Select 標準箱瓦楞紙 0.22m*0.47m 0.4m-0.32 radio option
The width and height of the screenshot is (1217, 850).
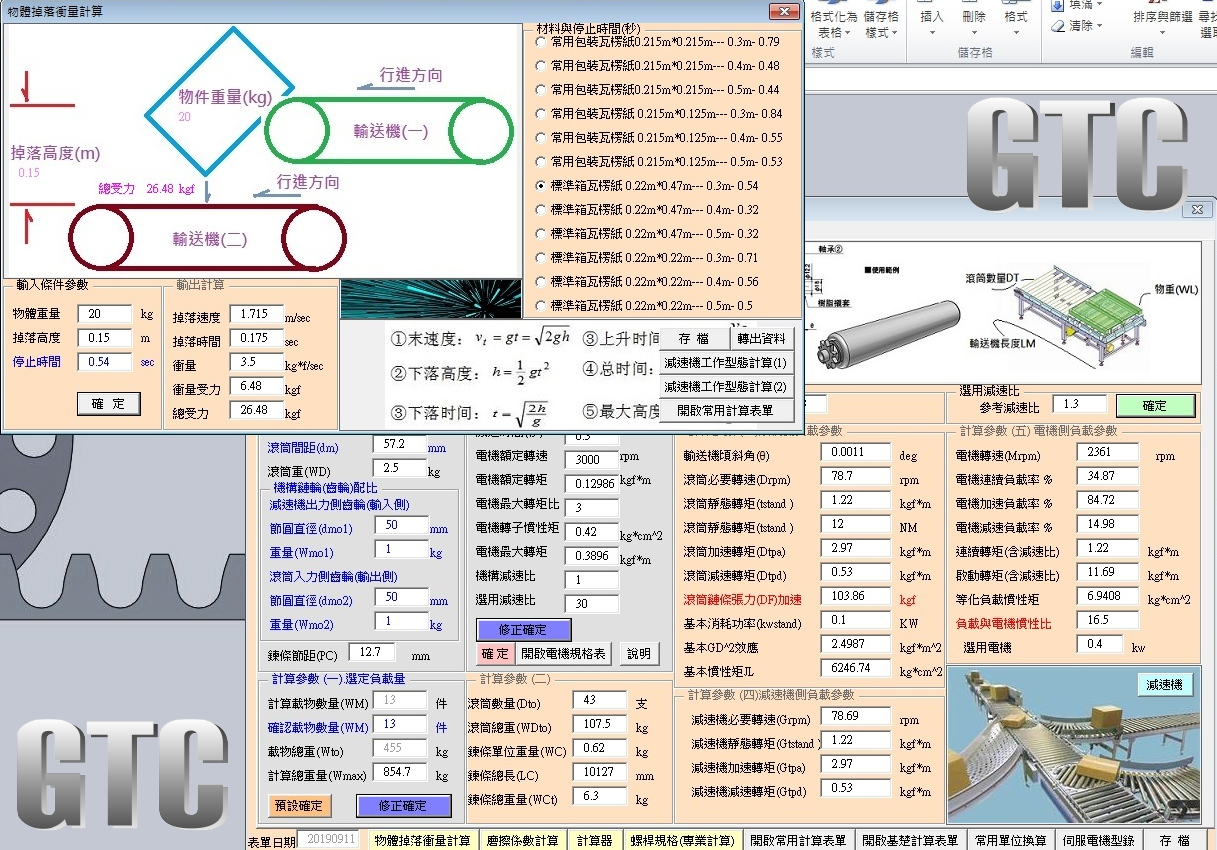pos(541,210)
